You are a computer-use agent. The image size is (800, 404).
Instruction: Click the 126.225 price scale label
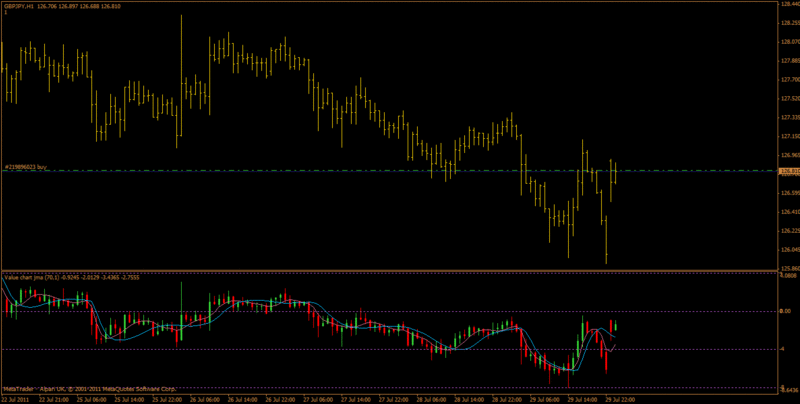tap(789, 231)
